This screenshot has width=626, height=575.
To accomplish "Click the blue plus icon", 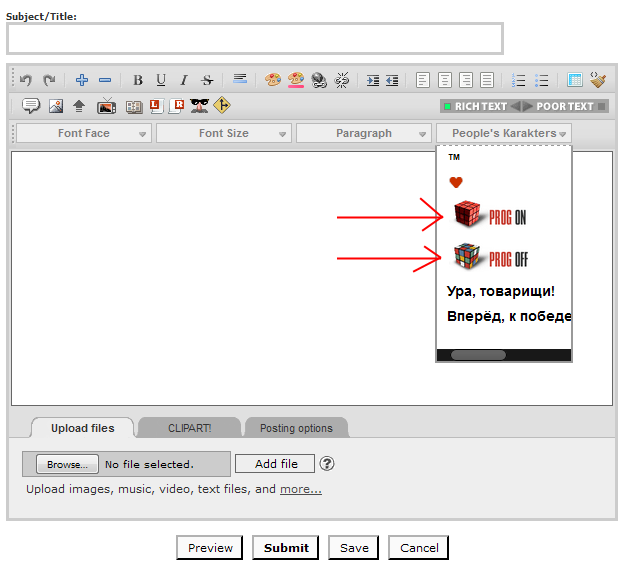I will tap(82, 80).
